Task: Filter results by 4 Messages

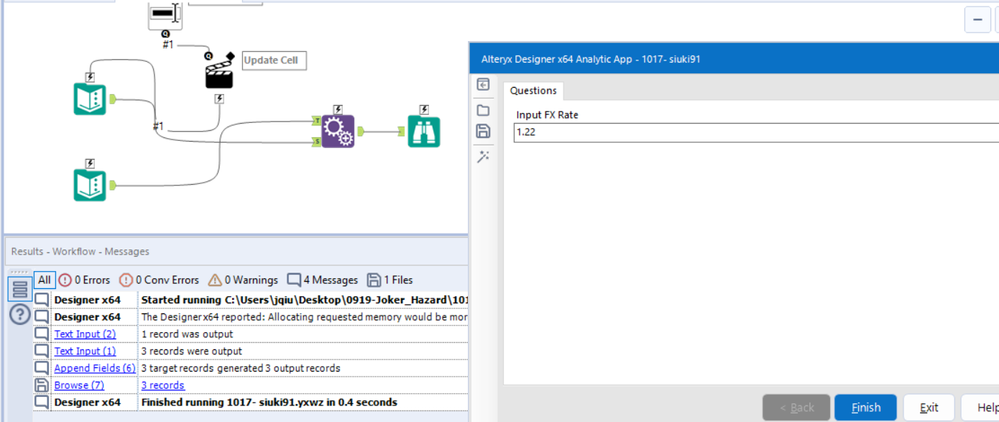Action: pos(322,280)
